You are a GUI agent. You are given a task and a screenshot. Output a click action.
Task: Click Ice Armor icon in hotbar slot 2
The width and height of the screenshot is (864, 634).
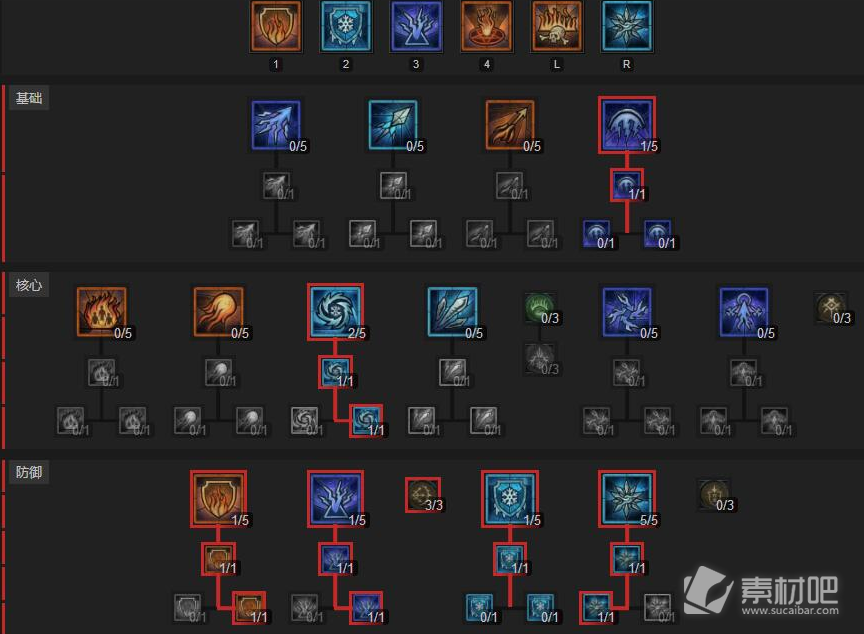346,26
